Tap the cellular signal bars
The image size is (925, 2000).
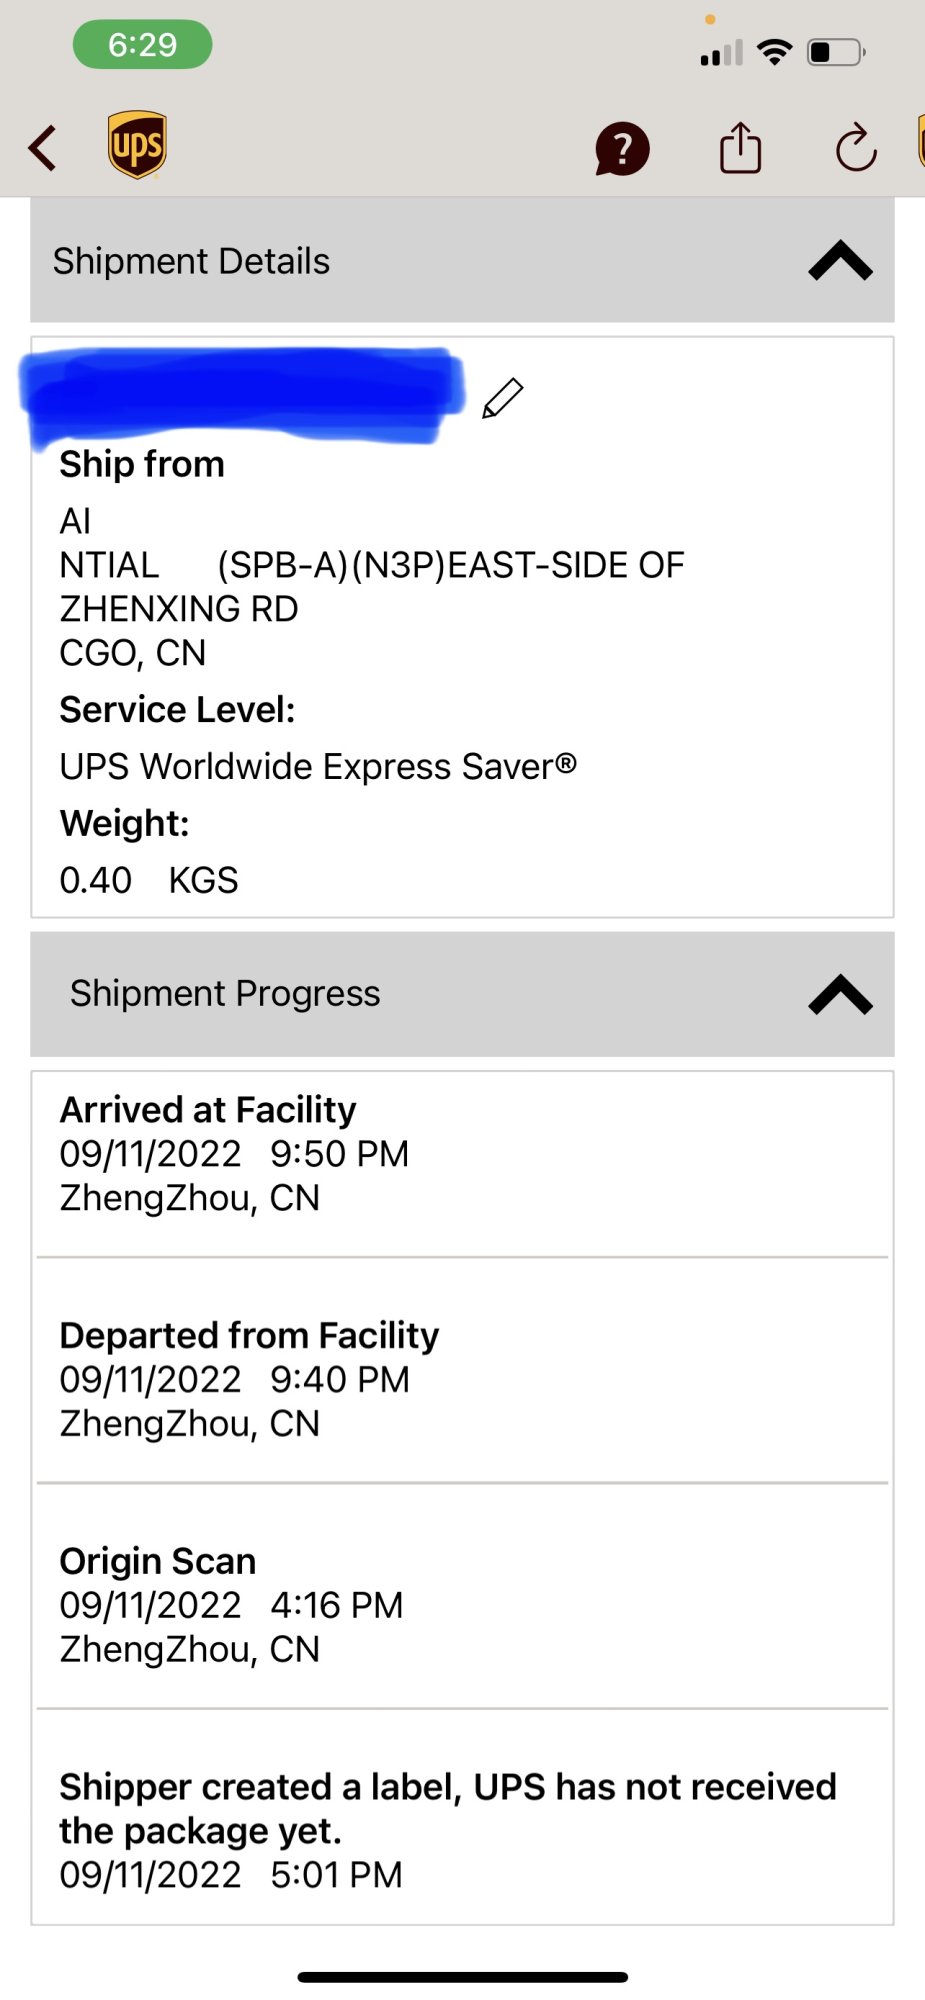721,53
